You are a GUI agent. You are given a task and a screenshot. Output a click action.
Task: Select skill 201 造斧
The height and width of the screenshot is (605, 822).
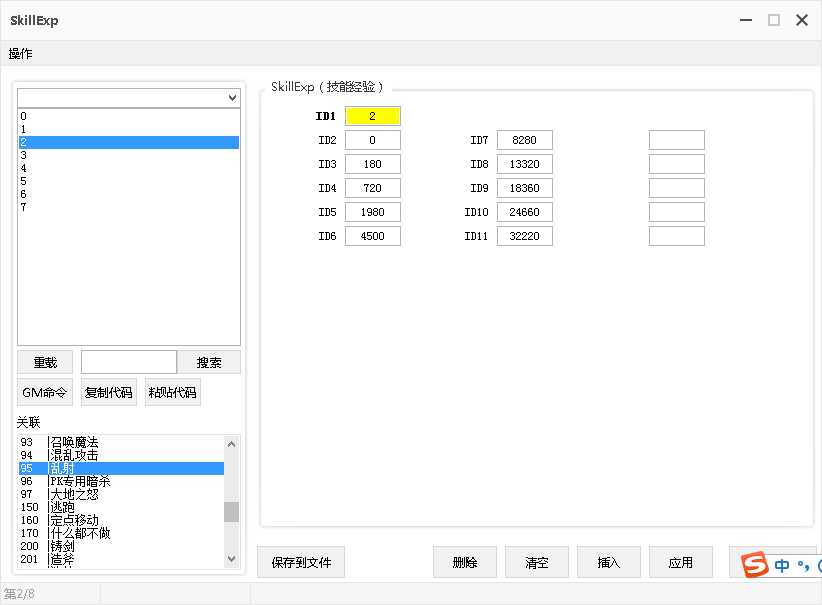(x=121, y=559)
